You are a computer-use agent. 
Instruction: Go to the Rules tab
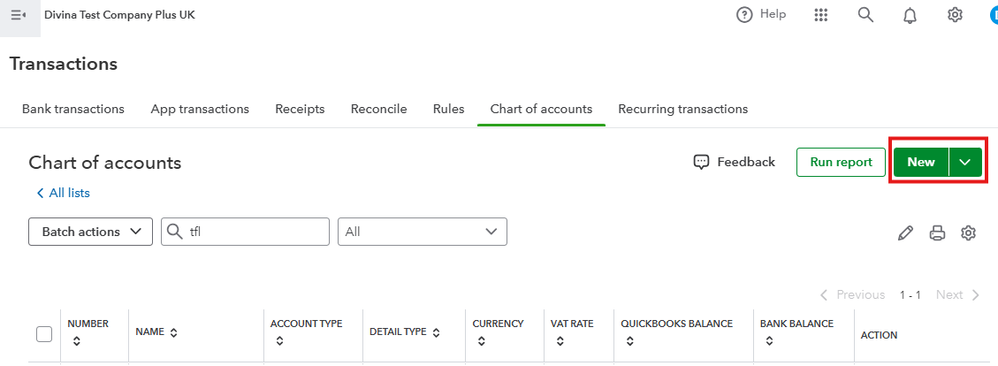(x=449, y=109)
